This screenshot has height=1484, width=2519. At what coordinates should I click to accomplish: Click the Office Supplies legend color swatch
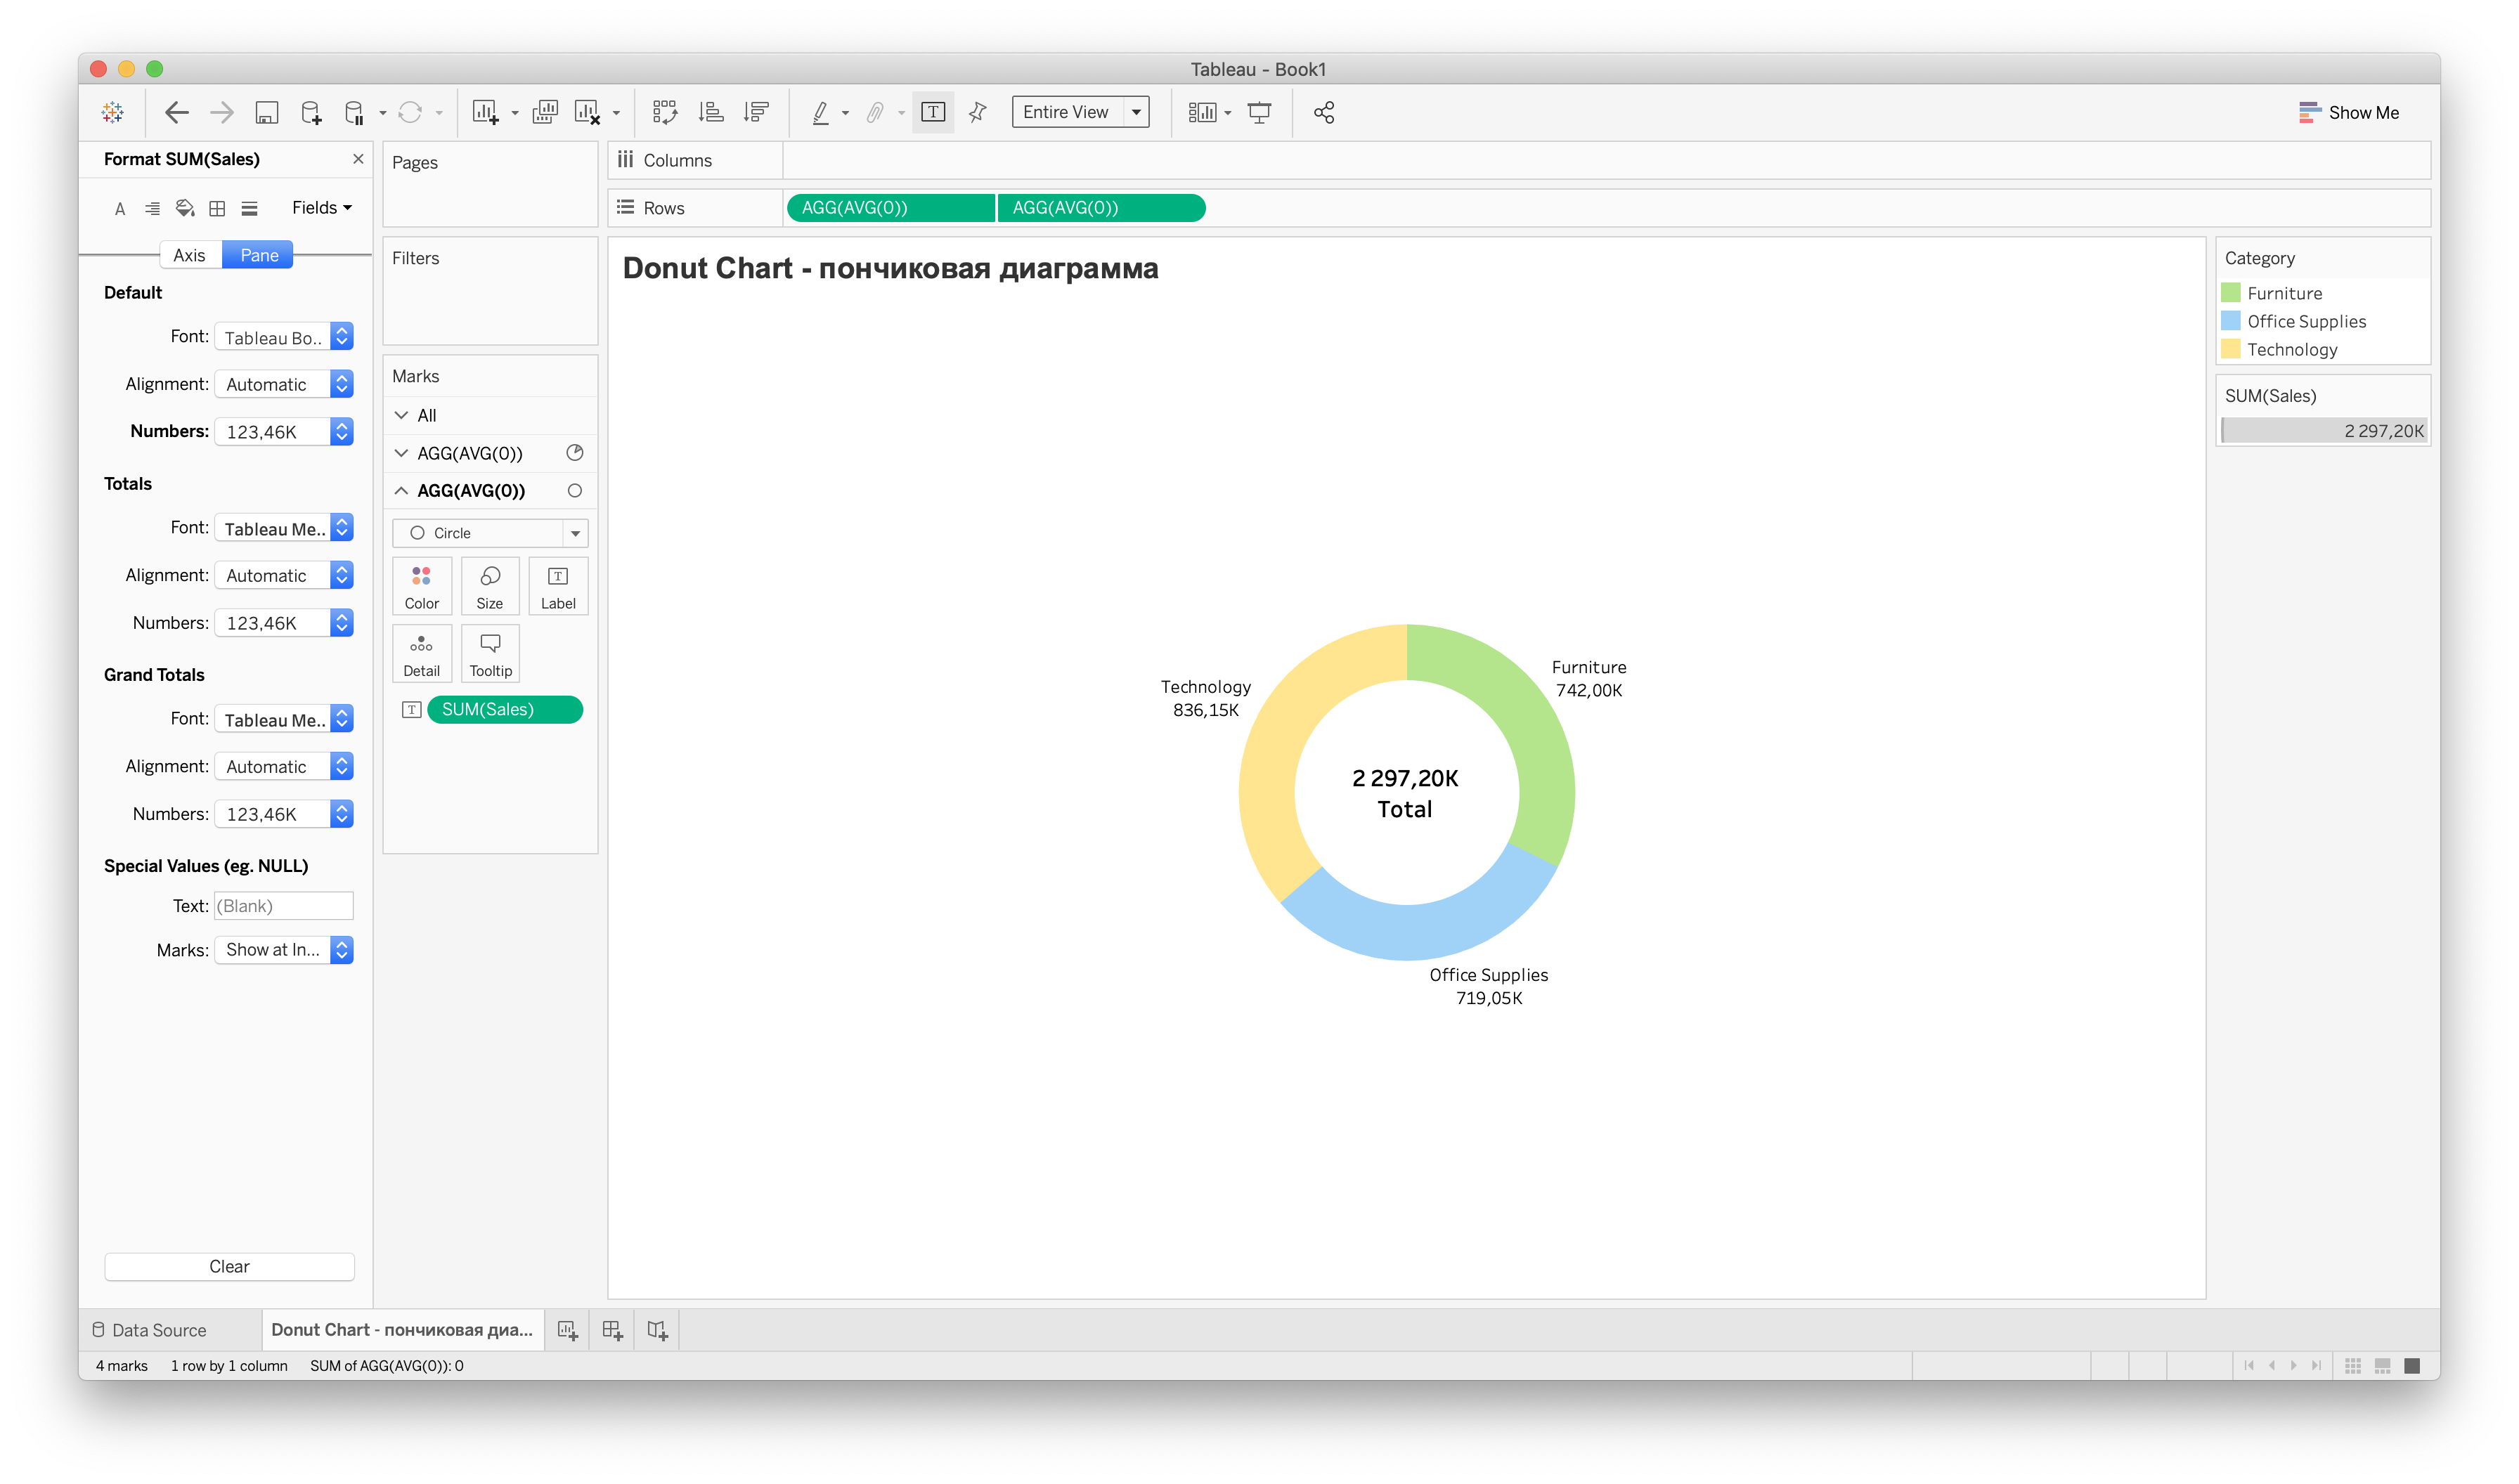pos(2230,321)
